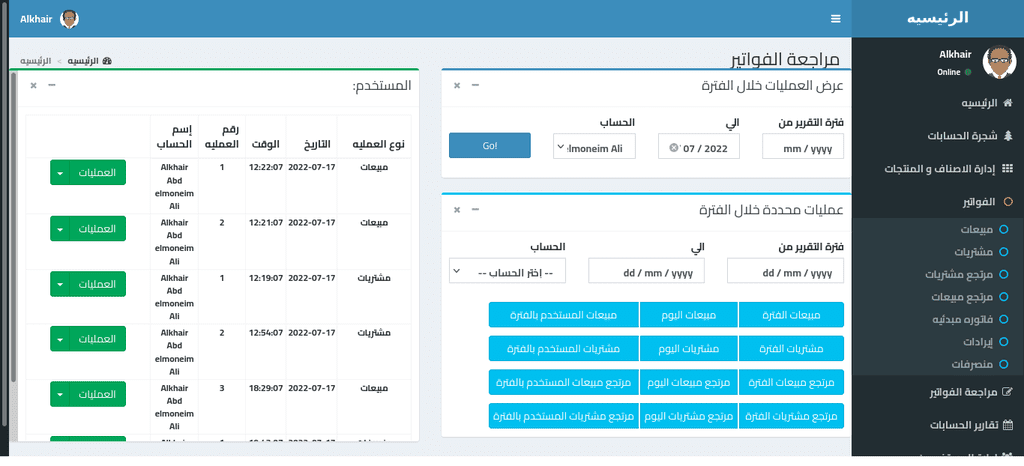Click the مبيعات الفترة button
This screenshot has width=1024, height=466.
[791, 315]
